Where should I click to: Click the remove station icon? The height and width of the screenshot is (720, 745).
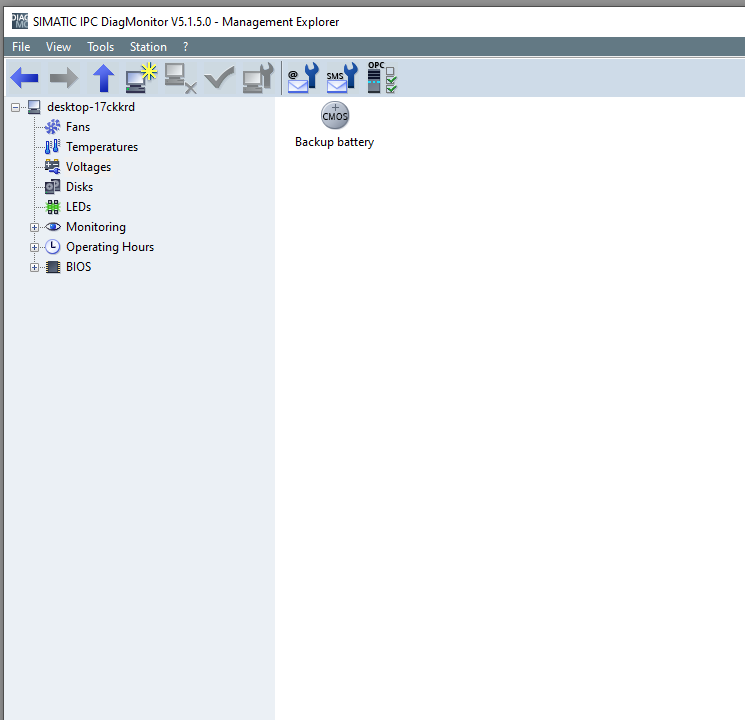tap(181, 78)
